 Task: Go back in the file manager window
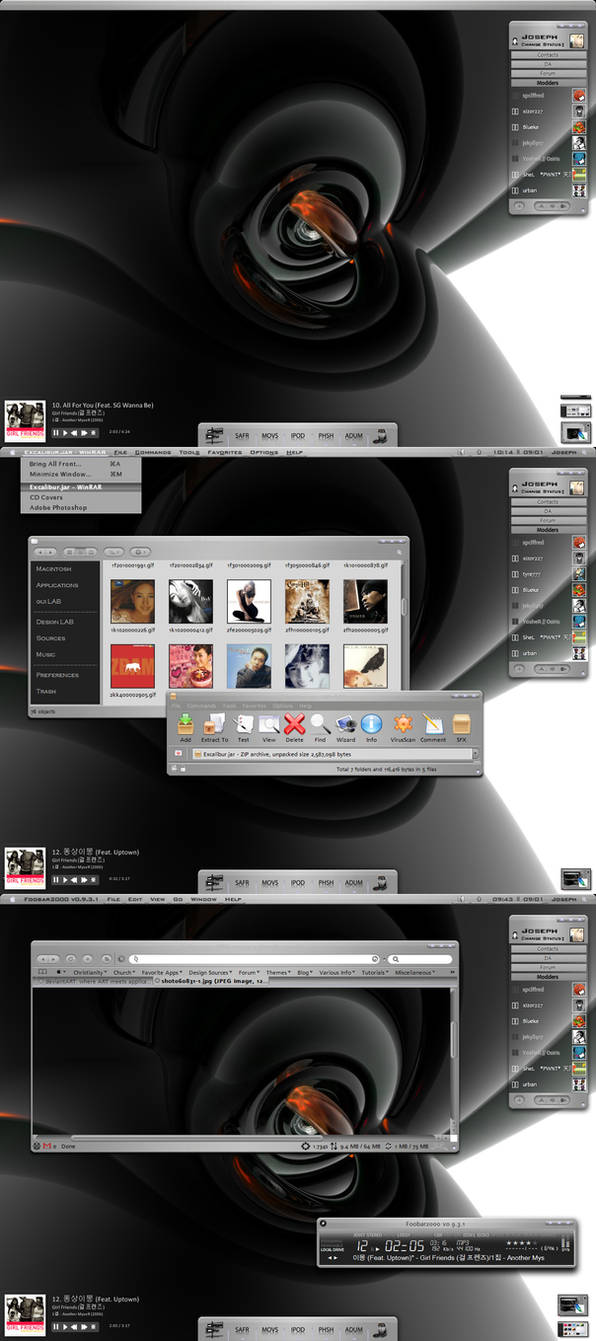(40, 551)
